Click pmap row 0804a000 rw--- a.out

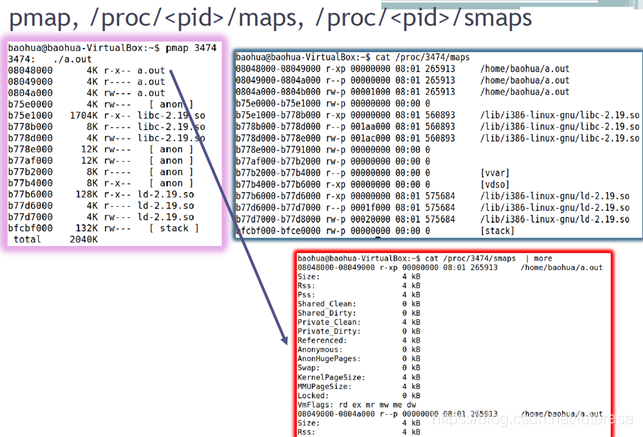(87, 93)
